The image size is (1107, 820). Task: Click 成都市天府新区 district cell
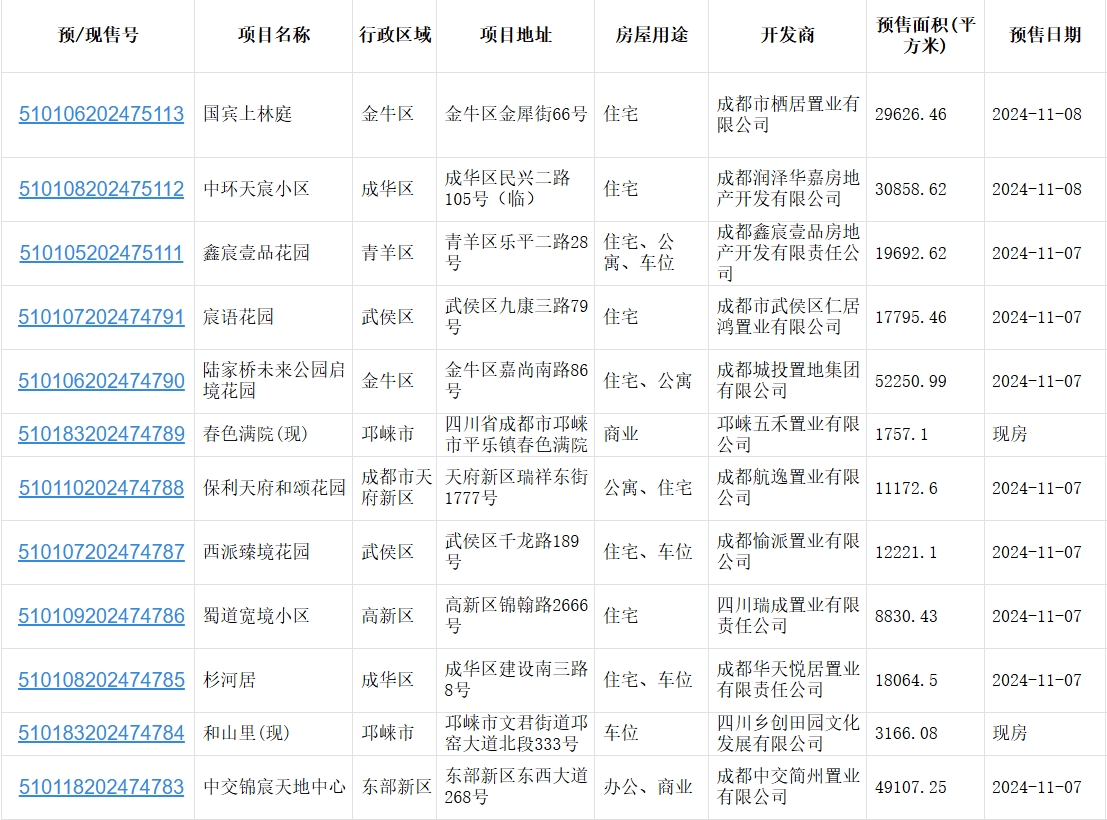[396, 487]
